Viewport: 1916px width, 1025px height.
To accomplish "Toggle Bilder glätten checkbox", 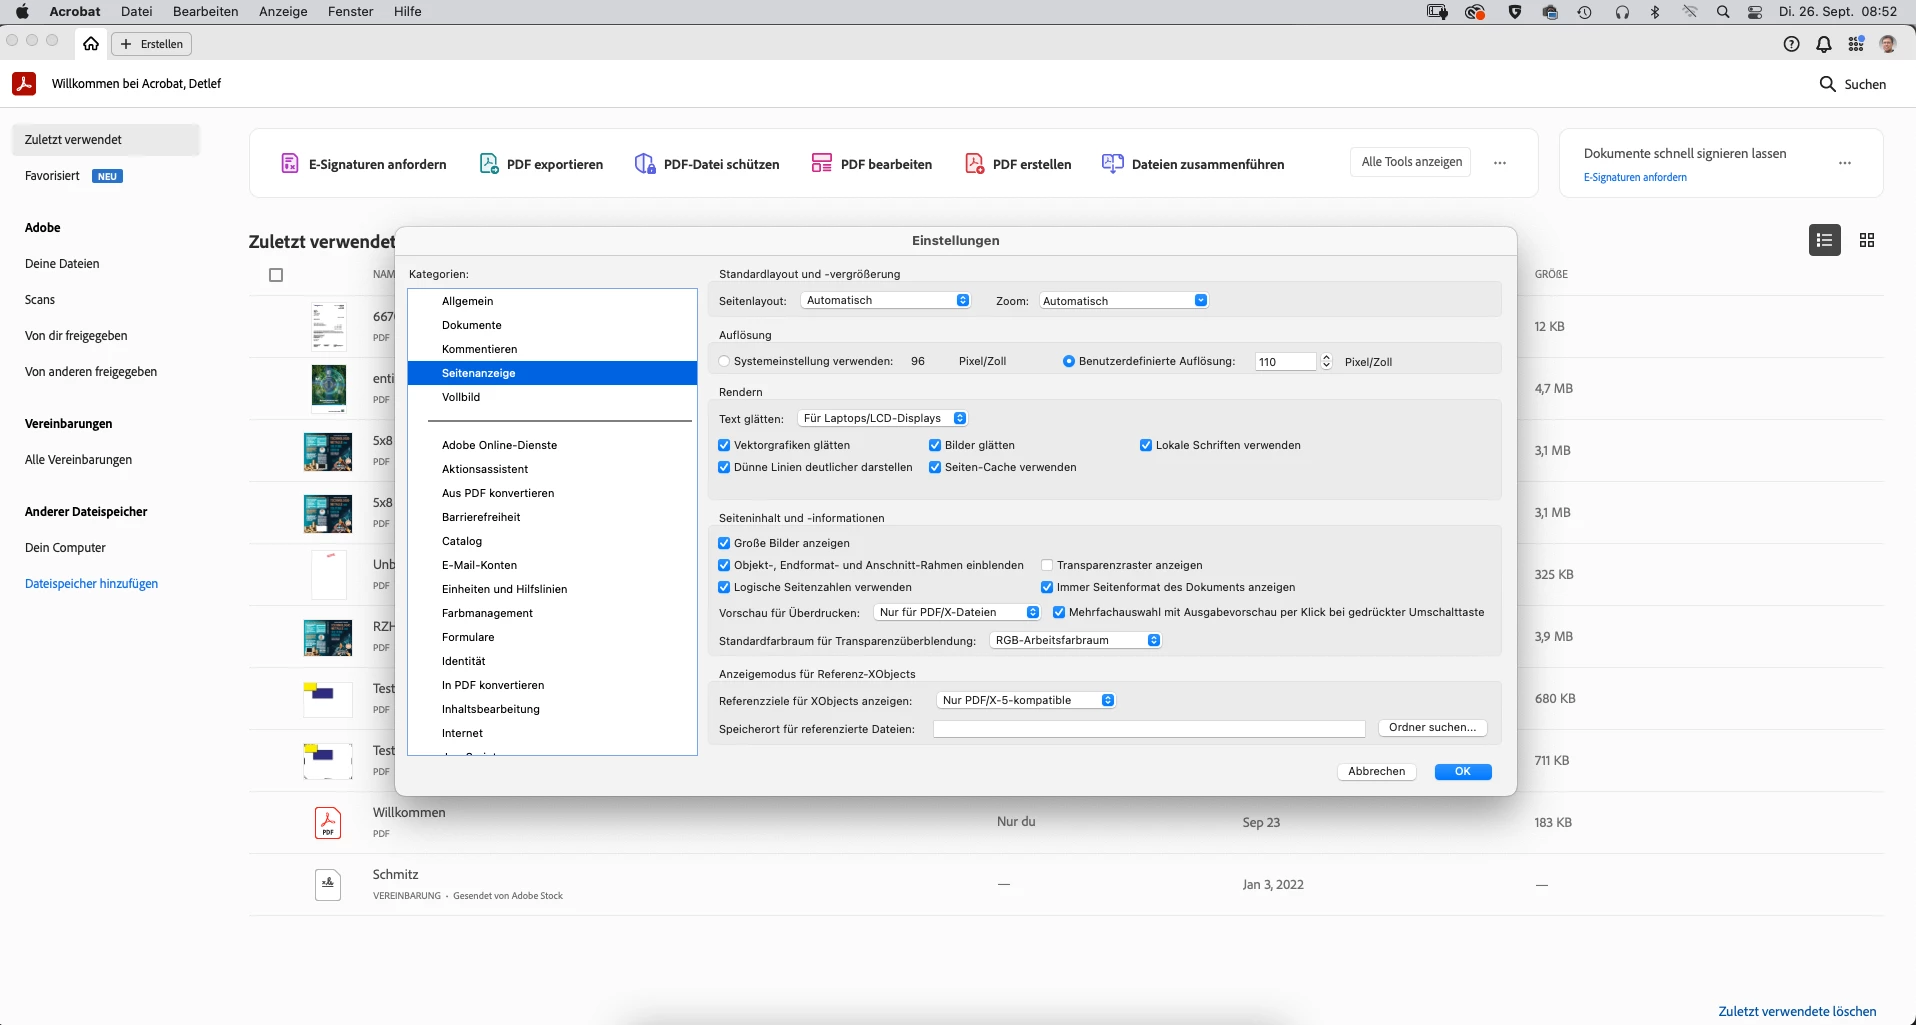I will [x=935, y=446].
